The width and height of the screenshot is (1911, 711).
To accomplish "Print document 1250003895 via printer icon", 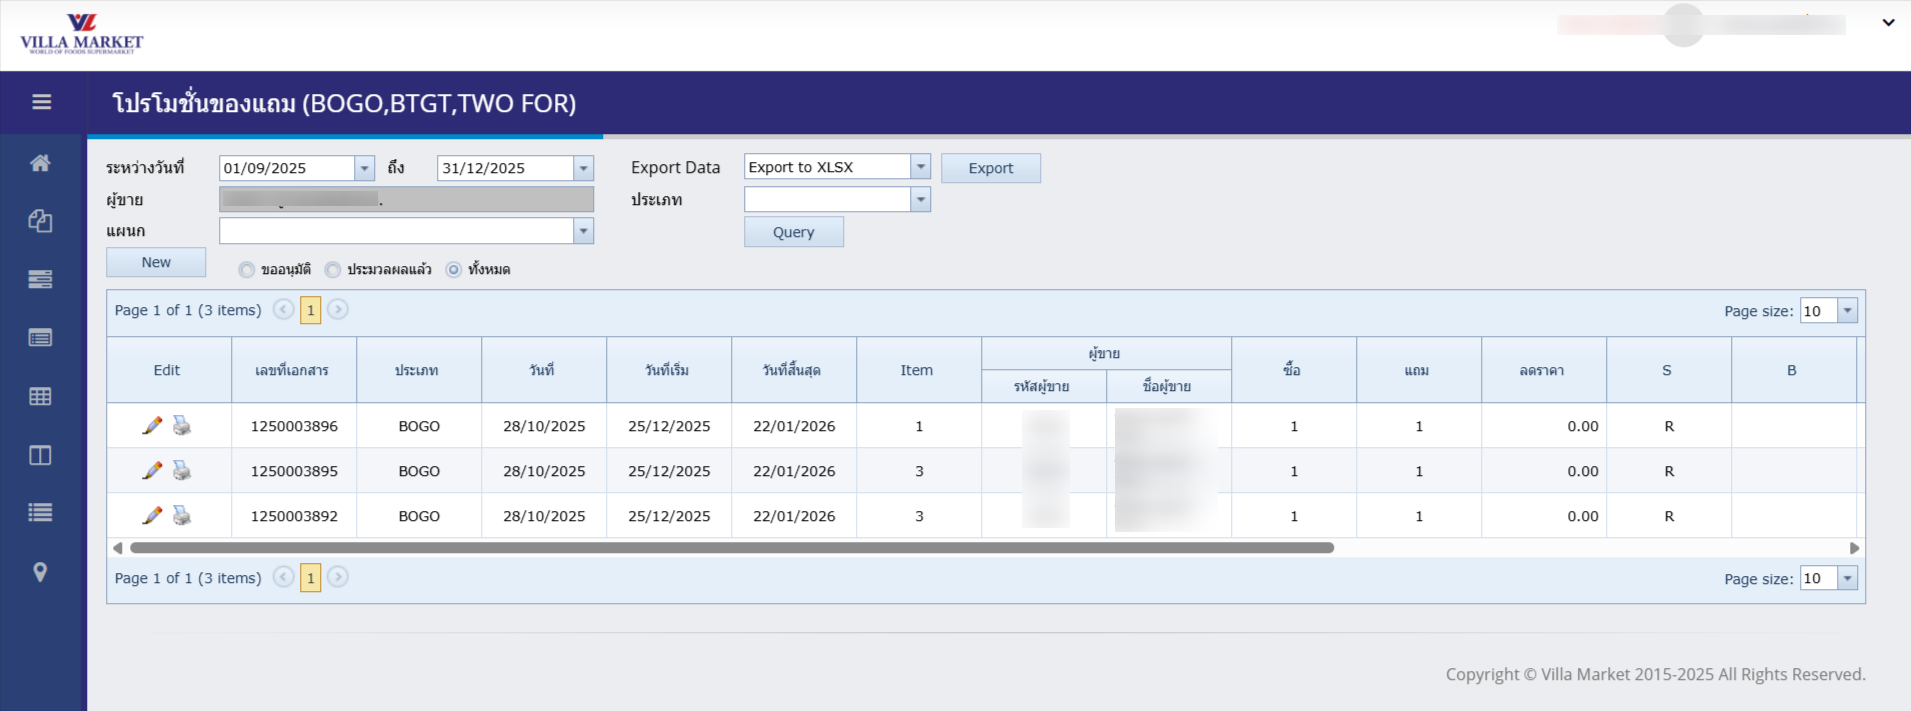I will click(182, 471).
